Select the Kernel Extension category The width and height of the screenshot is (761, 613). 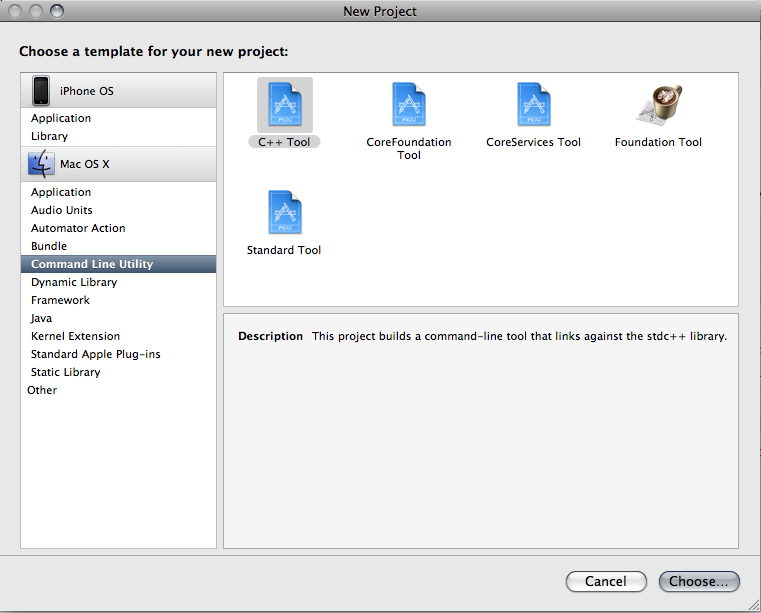tap(75, 336)
